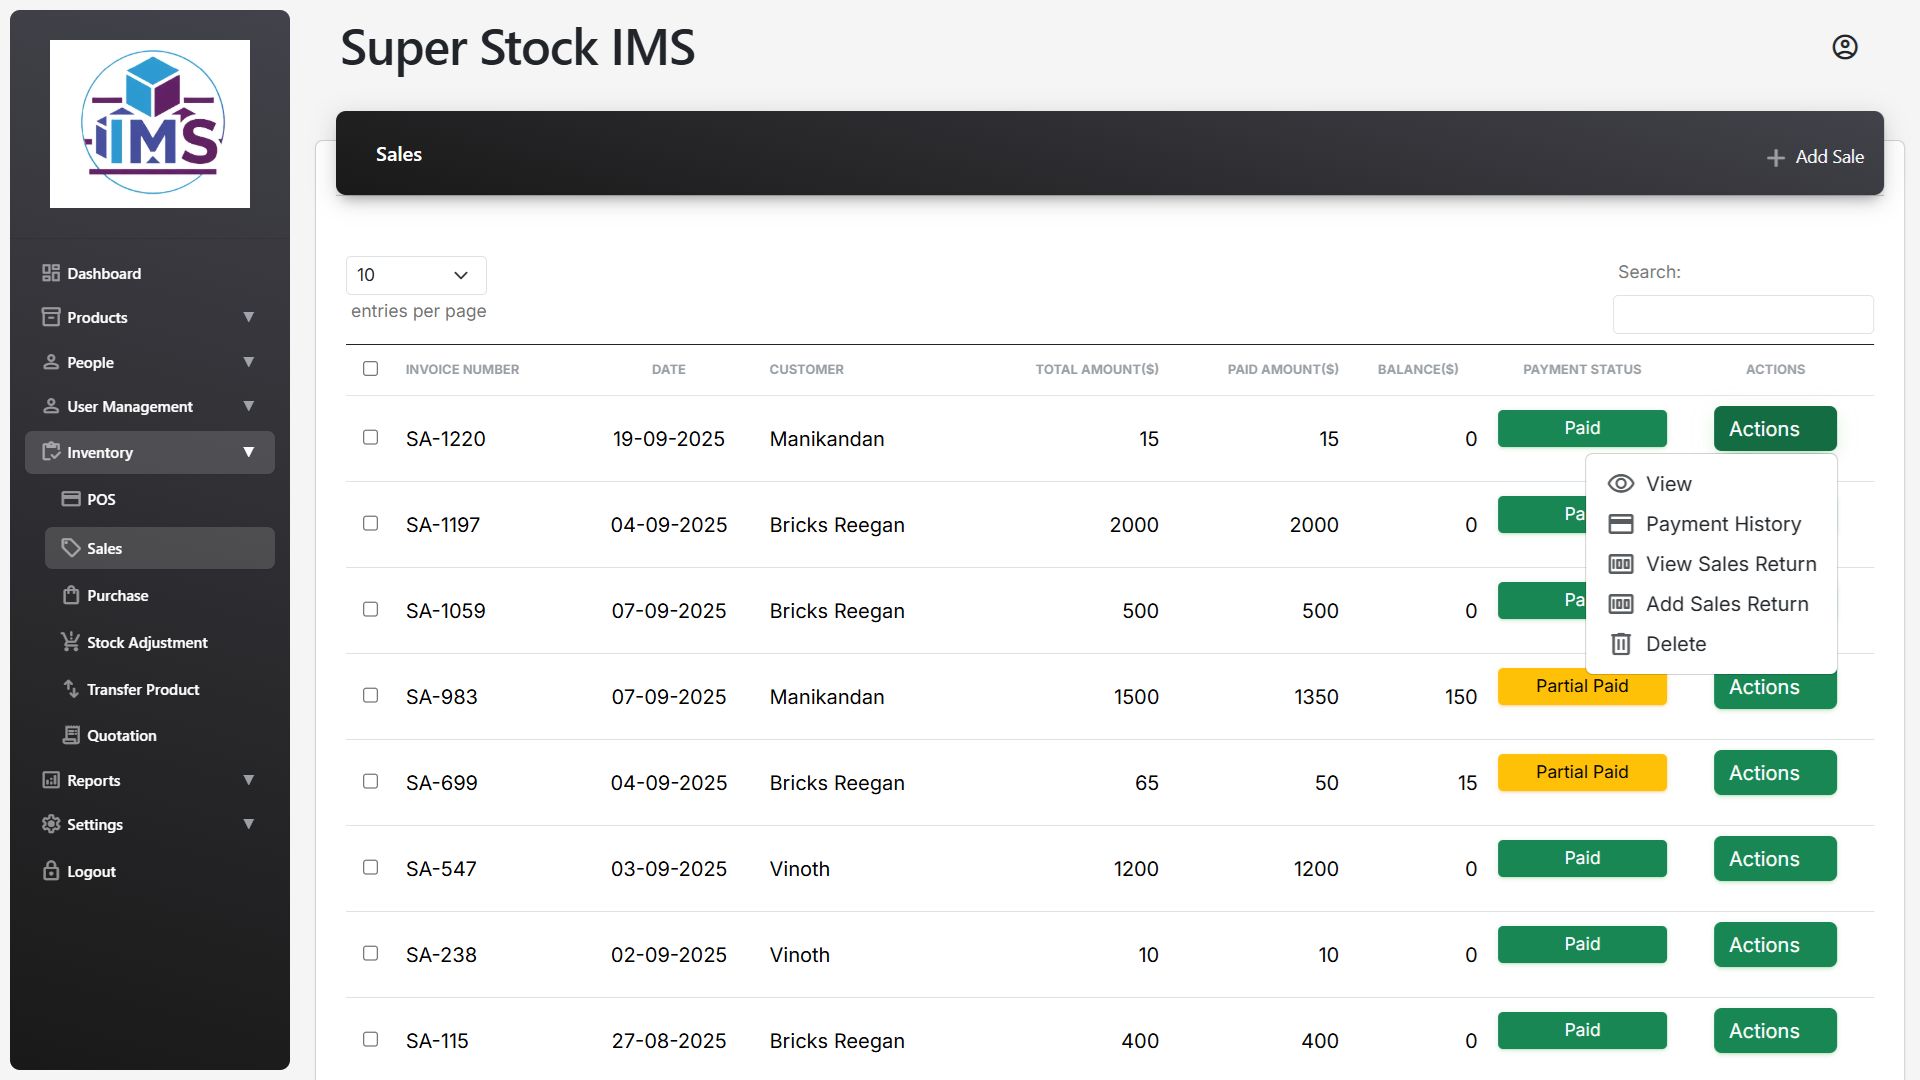The image size is (1920, 1080).
Task: Click the Quotation document icon
Action: point(71,735)
